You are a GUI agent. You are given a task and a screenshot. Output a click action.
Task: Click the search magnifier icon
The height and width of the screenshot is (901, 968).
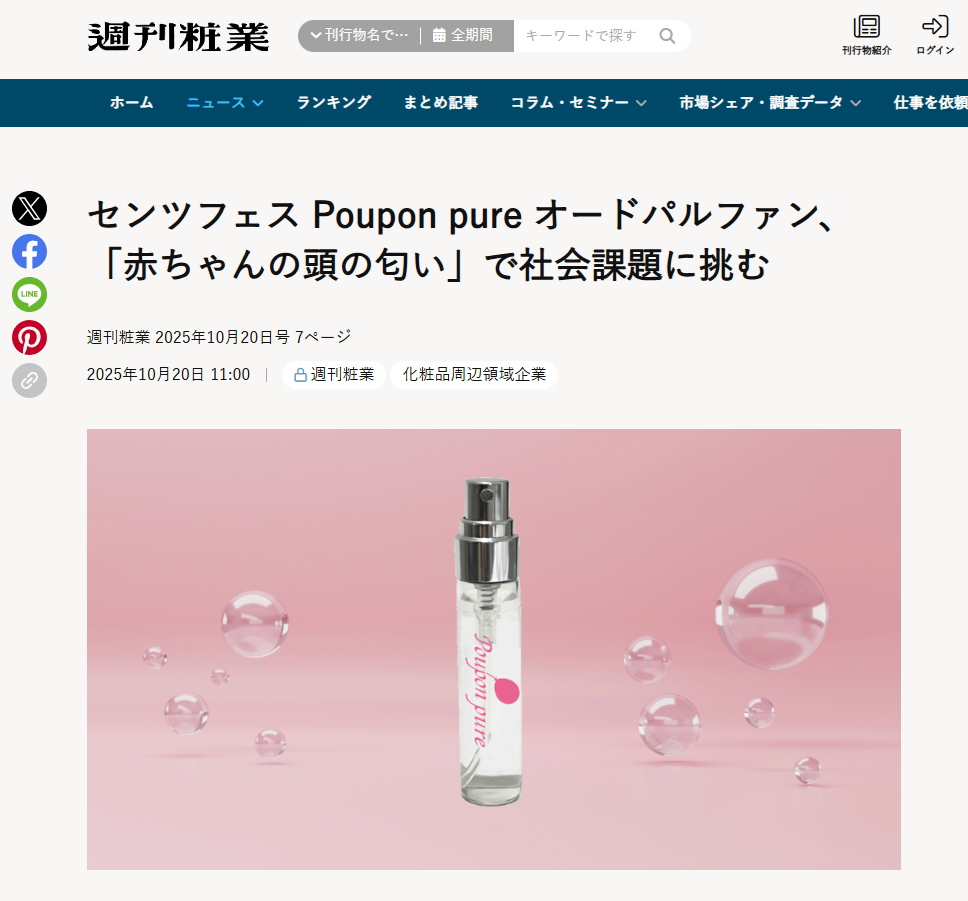click(667, 36)
